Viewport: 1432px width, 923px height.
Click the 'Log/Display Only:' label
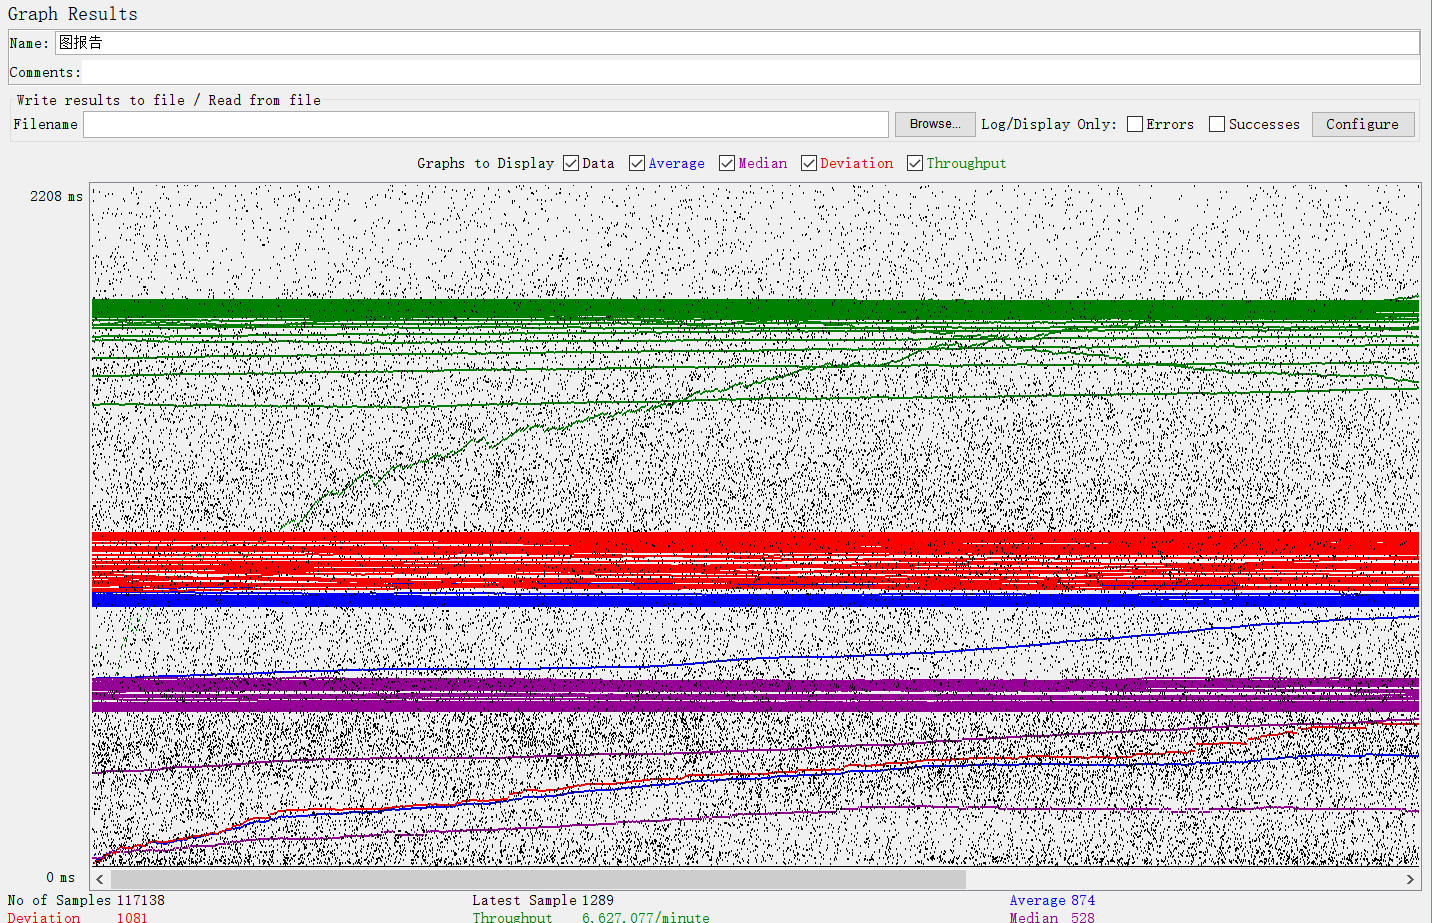tap(1049, 124)
